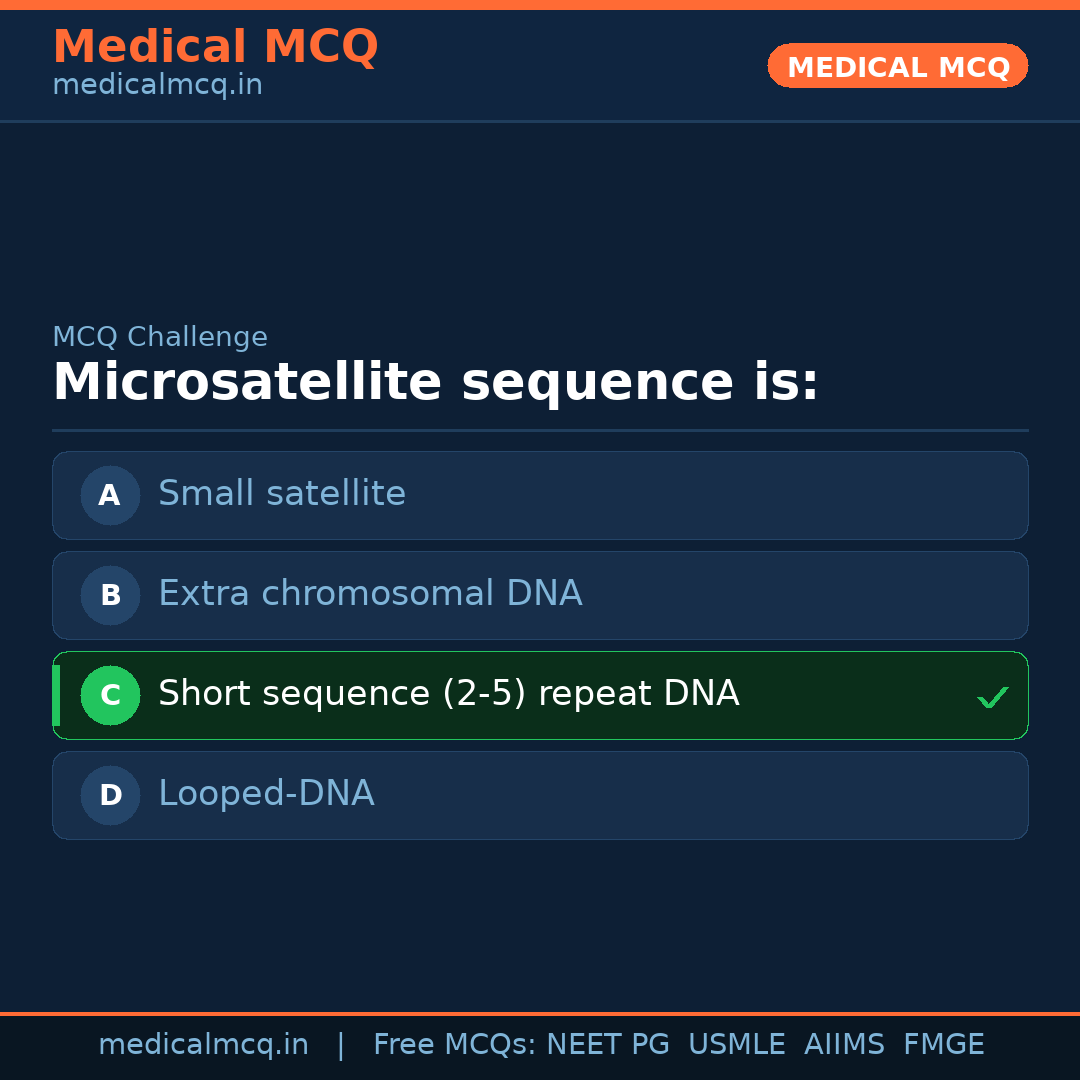1080x1080 pixels.
Task: Click "AIIMS" in the footer
Action: 844,1045
